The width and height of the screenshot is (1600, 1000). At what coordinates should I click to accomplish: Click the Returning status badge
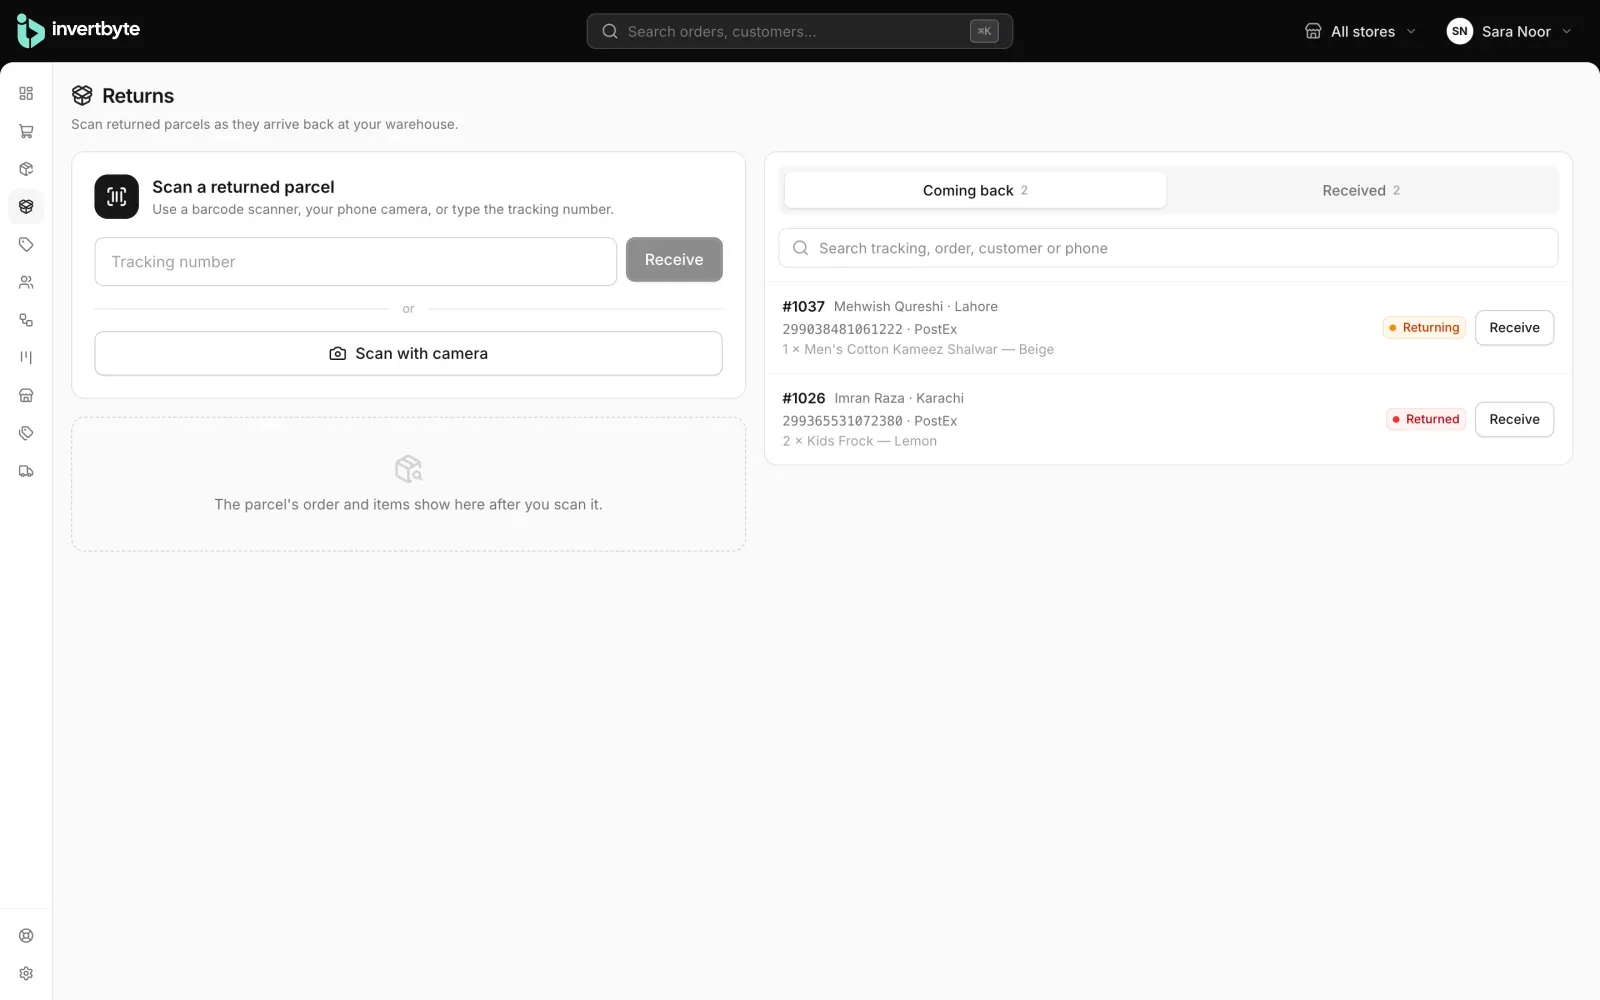[1424, 328]
